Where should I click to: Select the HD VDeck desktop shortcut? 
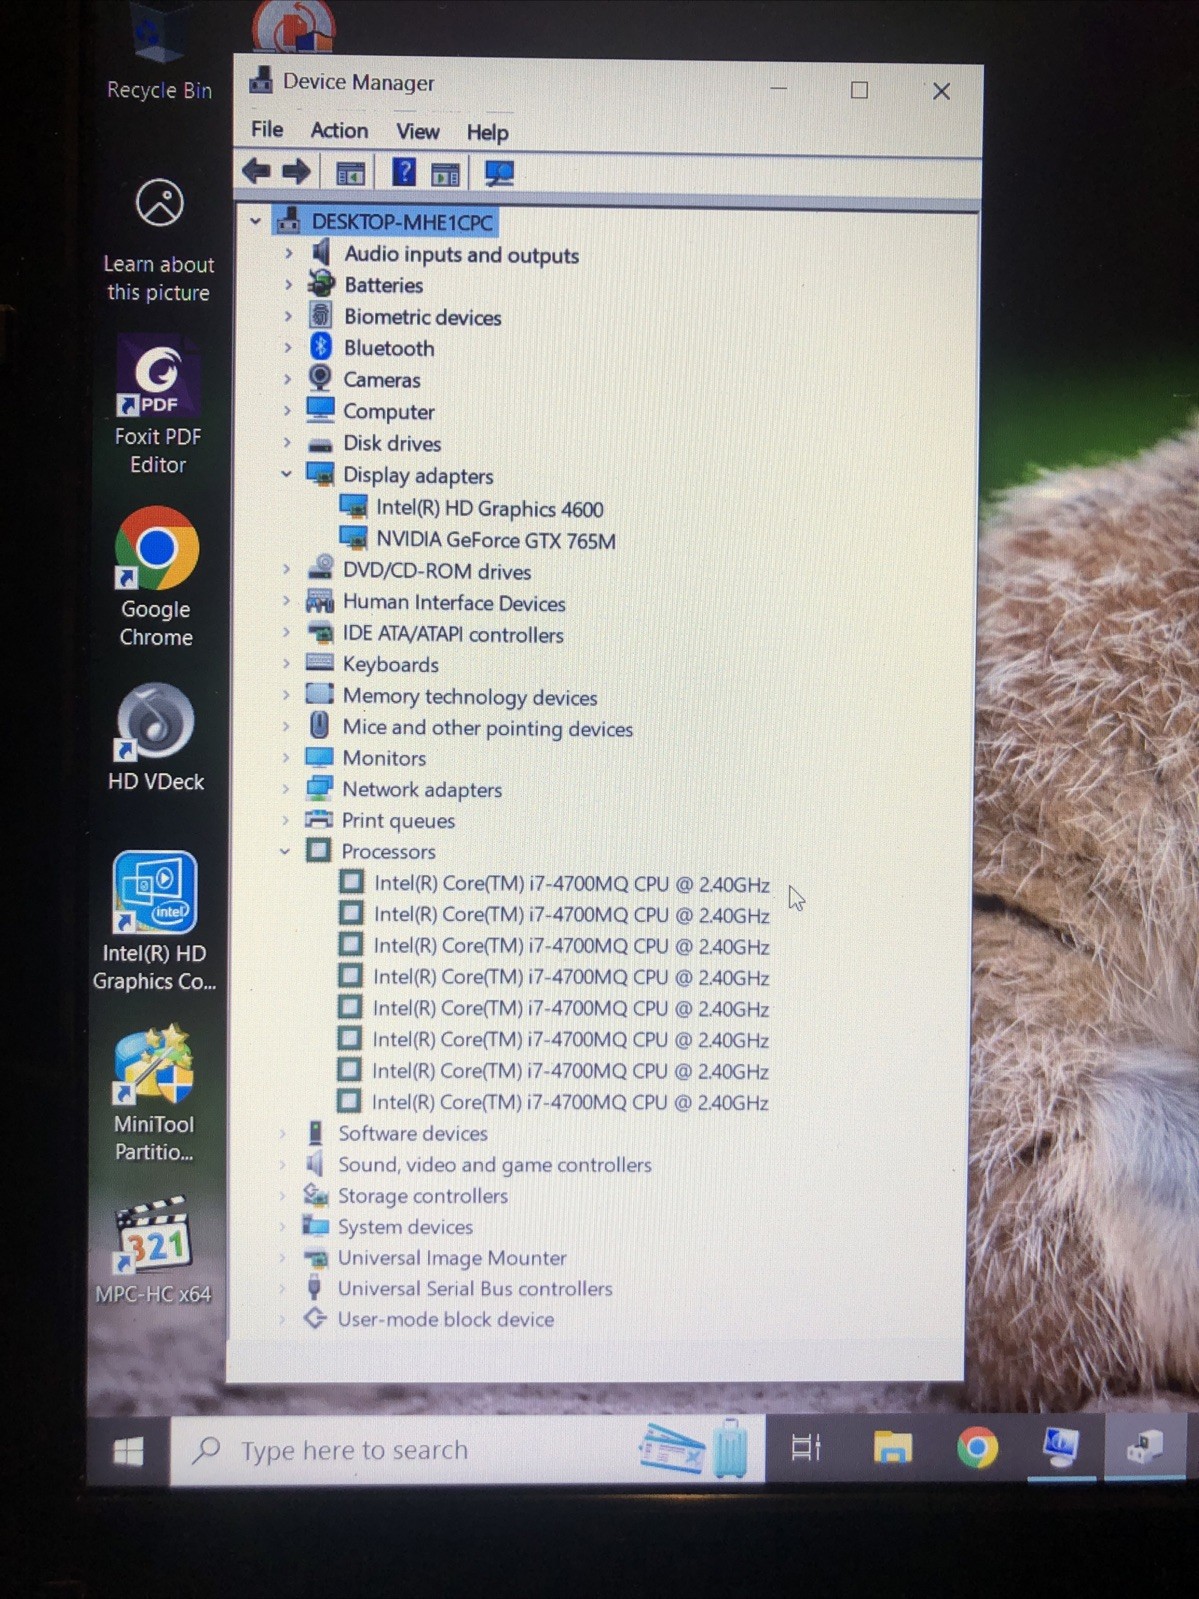pos(155,738)
